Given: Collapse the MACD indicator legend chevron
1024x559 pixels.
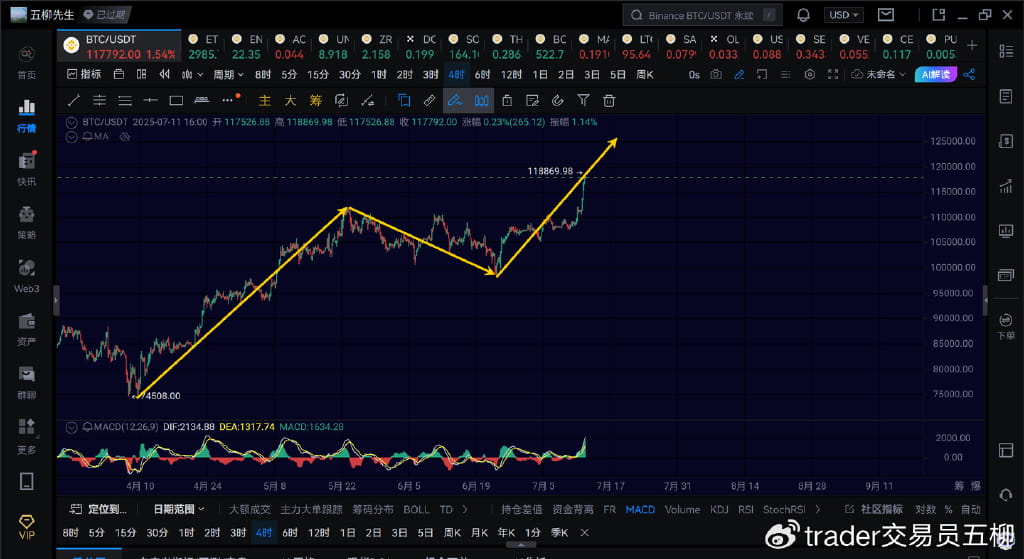Looking at the screenshot, I should tap(71, 427).
